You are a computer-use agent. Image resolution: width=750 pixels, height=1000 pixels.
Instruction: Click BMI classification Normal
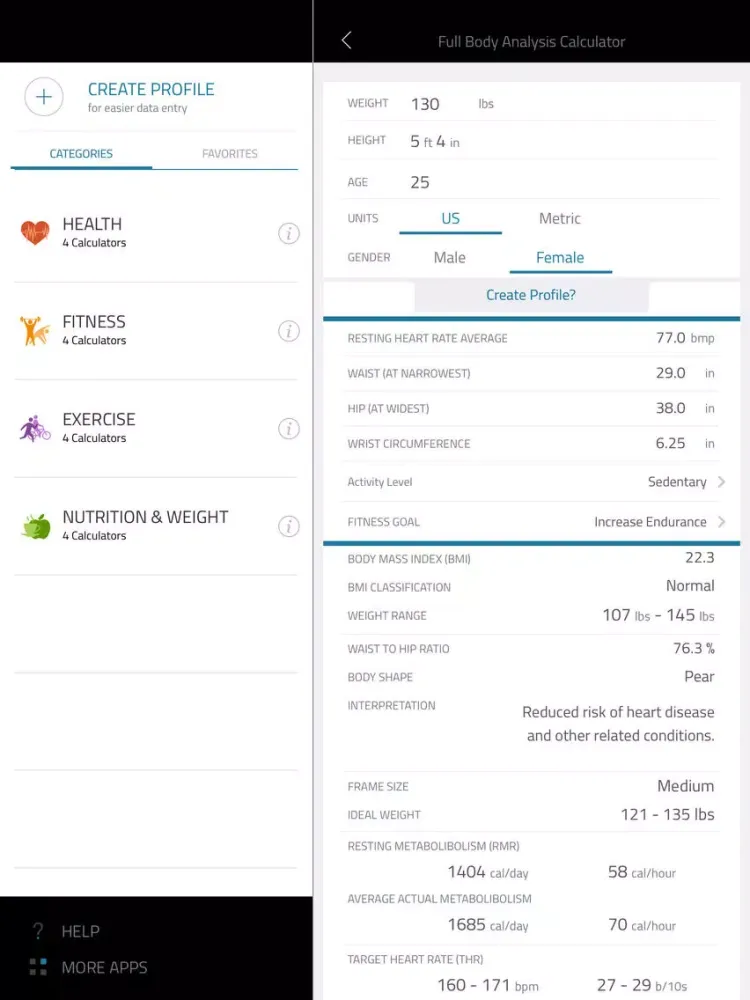click(690, 585)
